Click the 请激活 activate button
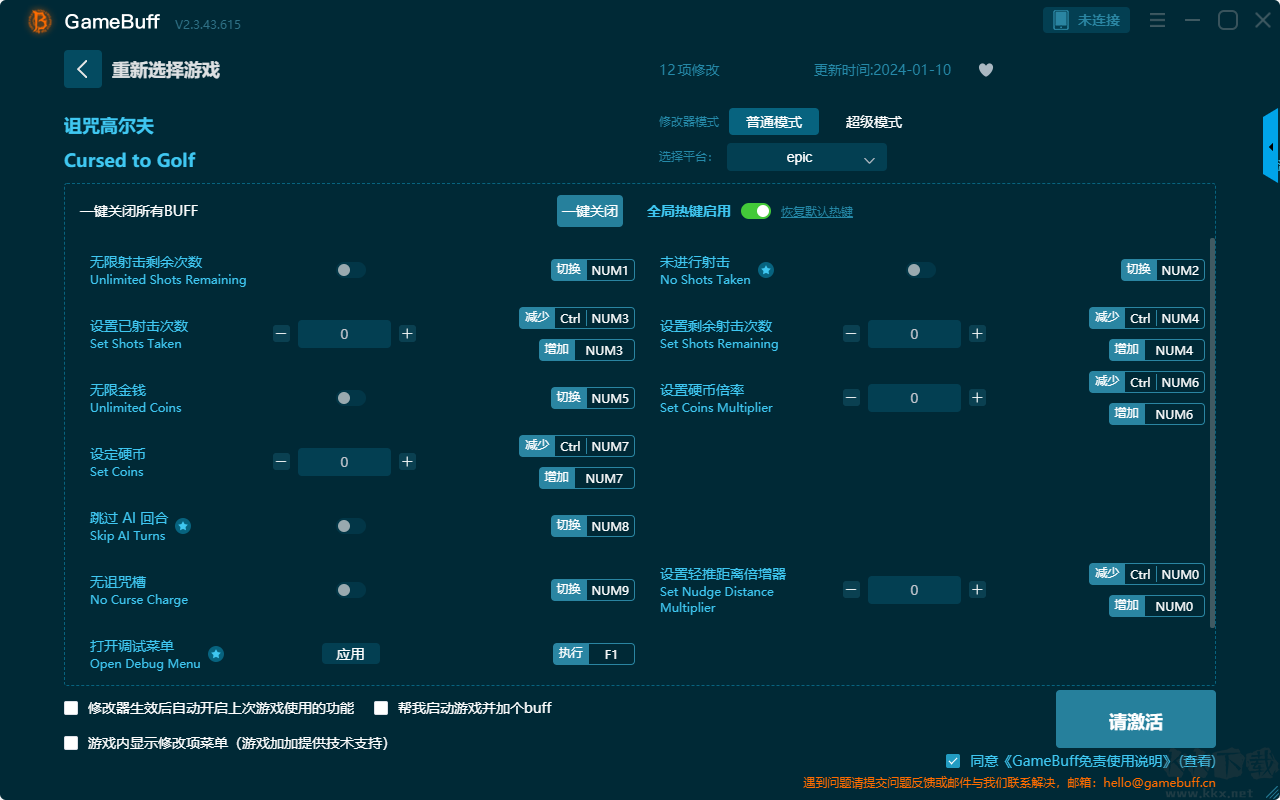Screen dimensions: 1280x800 pyautogui.click(x=1136, y=721)
